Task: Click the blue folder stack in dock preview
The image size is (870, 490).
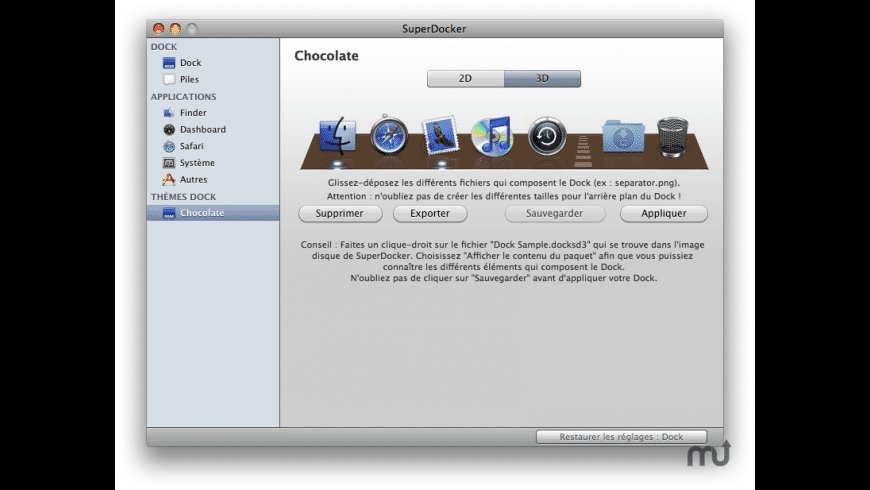Action: point(623,136)
